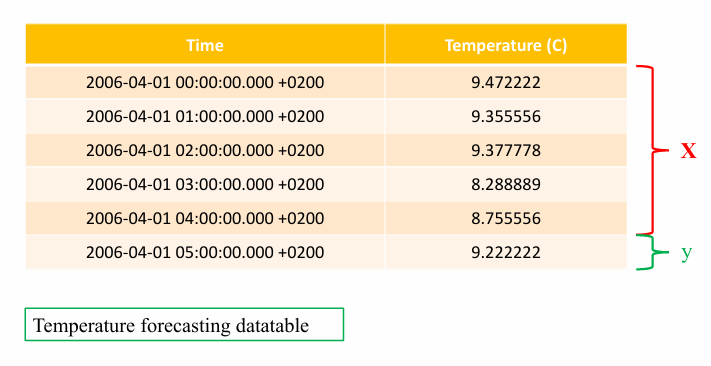This screenshot has height=366, width=711.
Task: Select the 01:00:00 time cell
Action: pyautogui.click(x=205, y=116)
